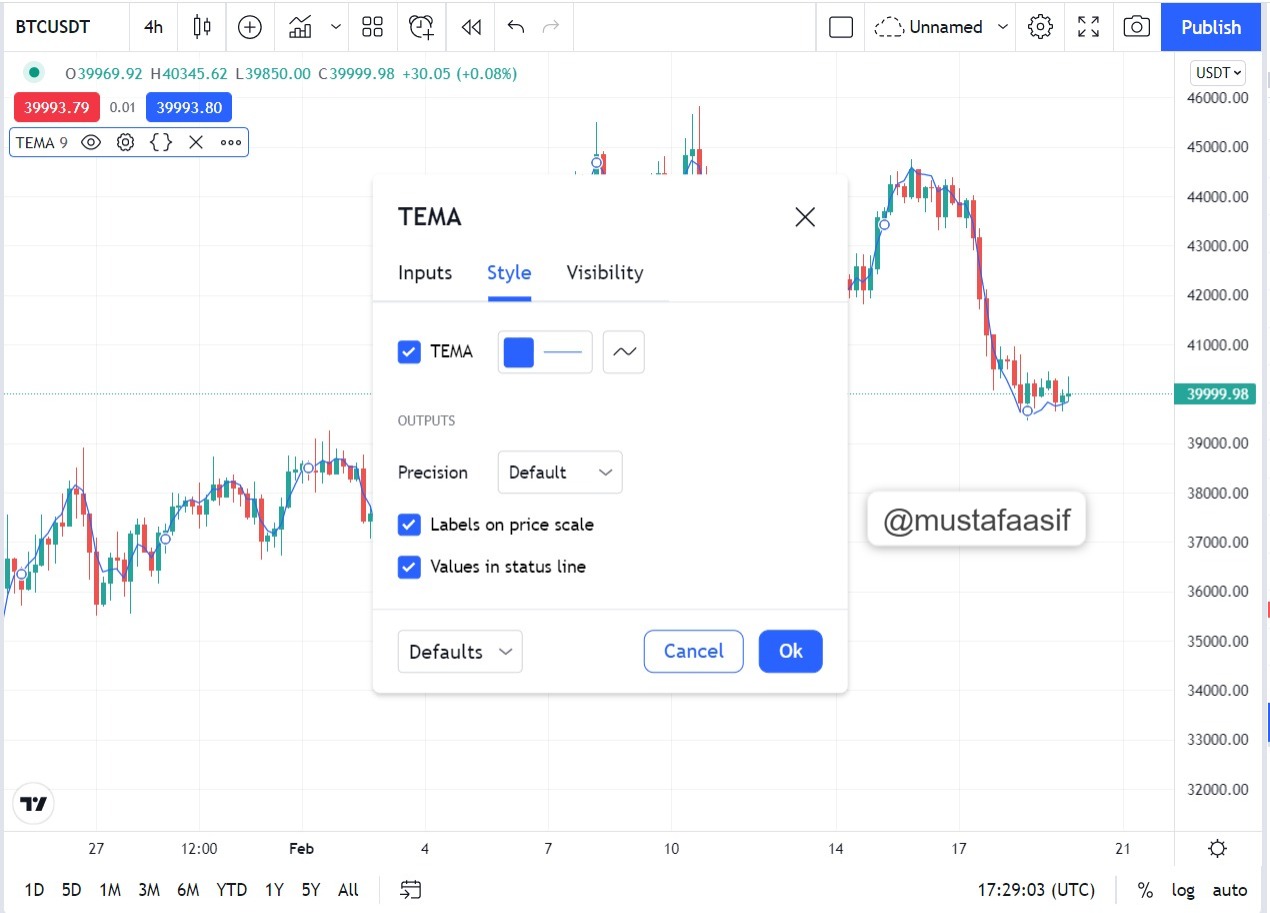The width and height of the screenshot is (1270, 913).
Task: Open the Defaults dropdown in dialog
Action: tap(460, 652)
